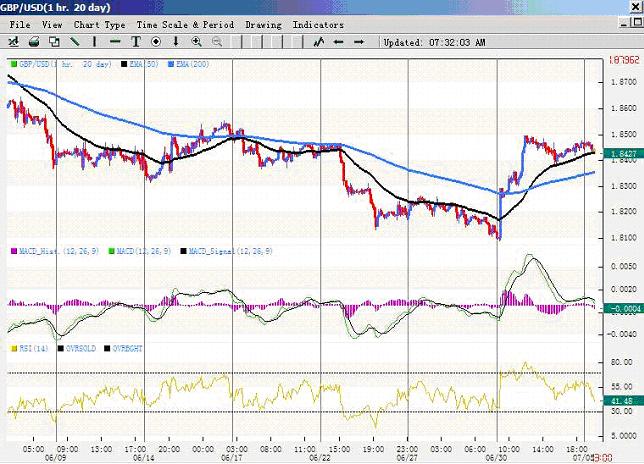644x464 pixels.
Task: Select the diagonal trend line tool
Action: tap(75, 42)
